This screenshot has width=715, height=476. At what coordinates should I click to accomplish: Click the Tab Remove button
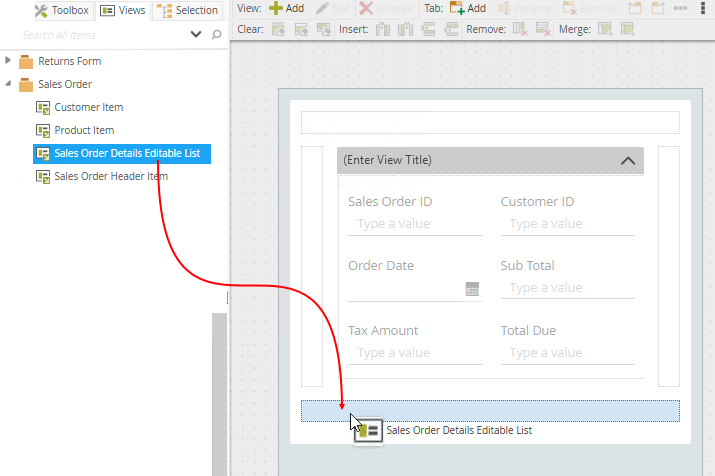pos(590,8)
